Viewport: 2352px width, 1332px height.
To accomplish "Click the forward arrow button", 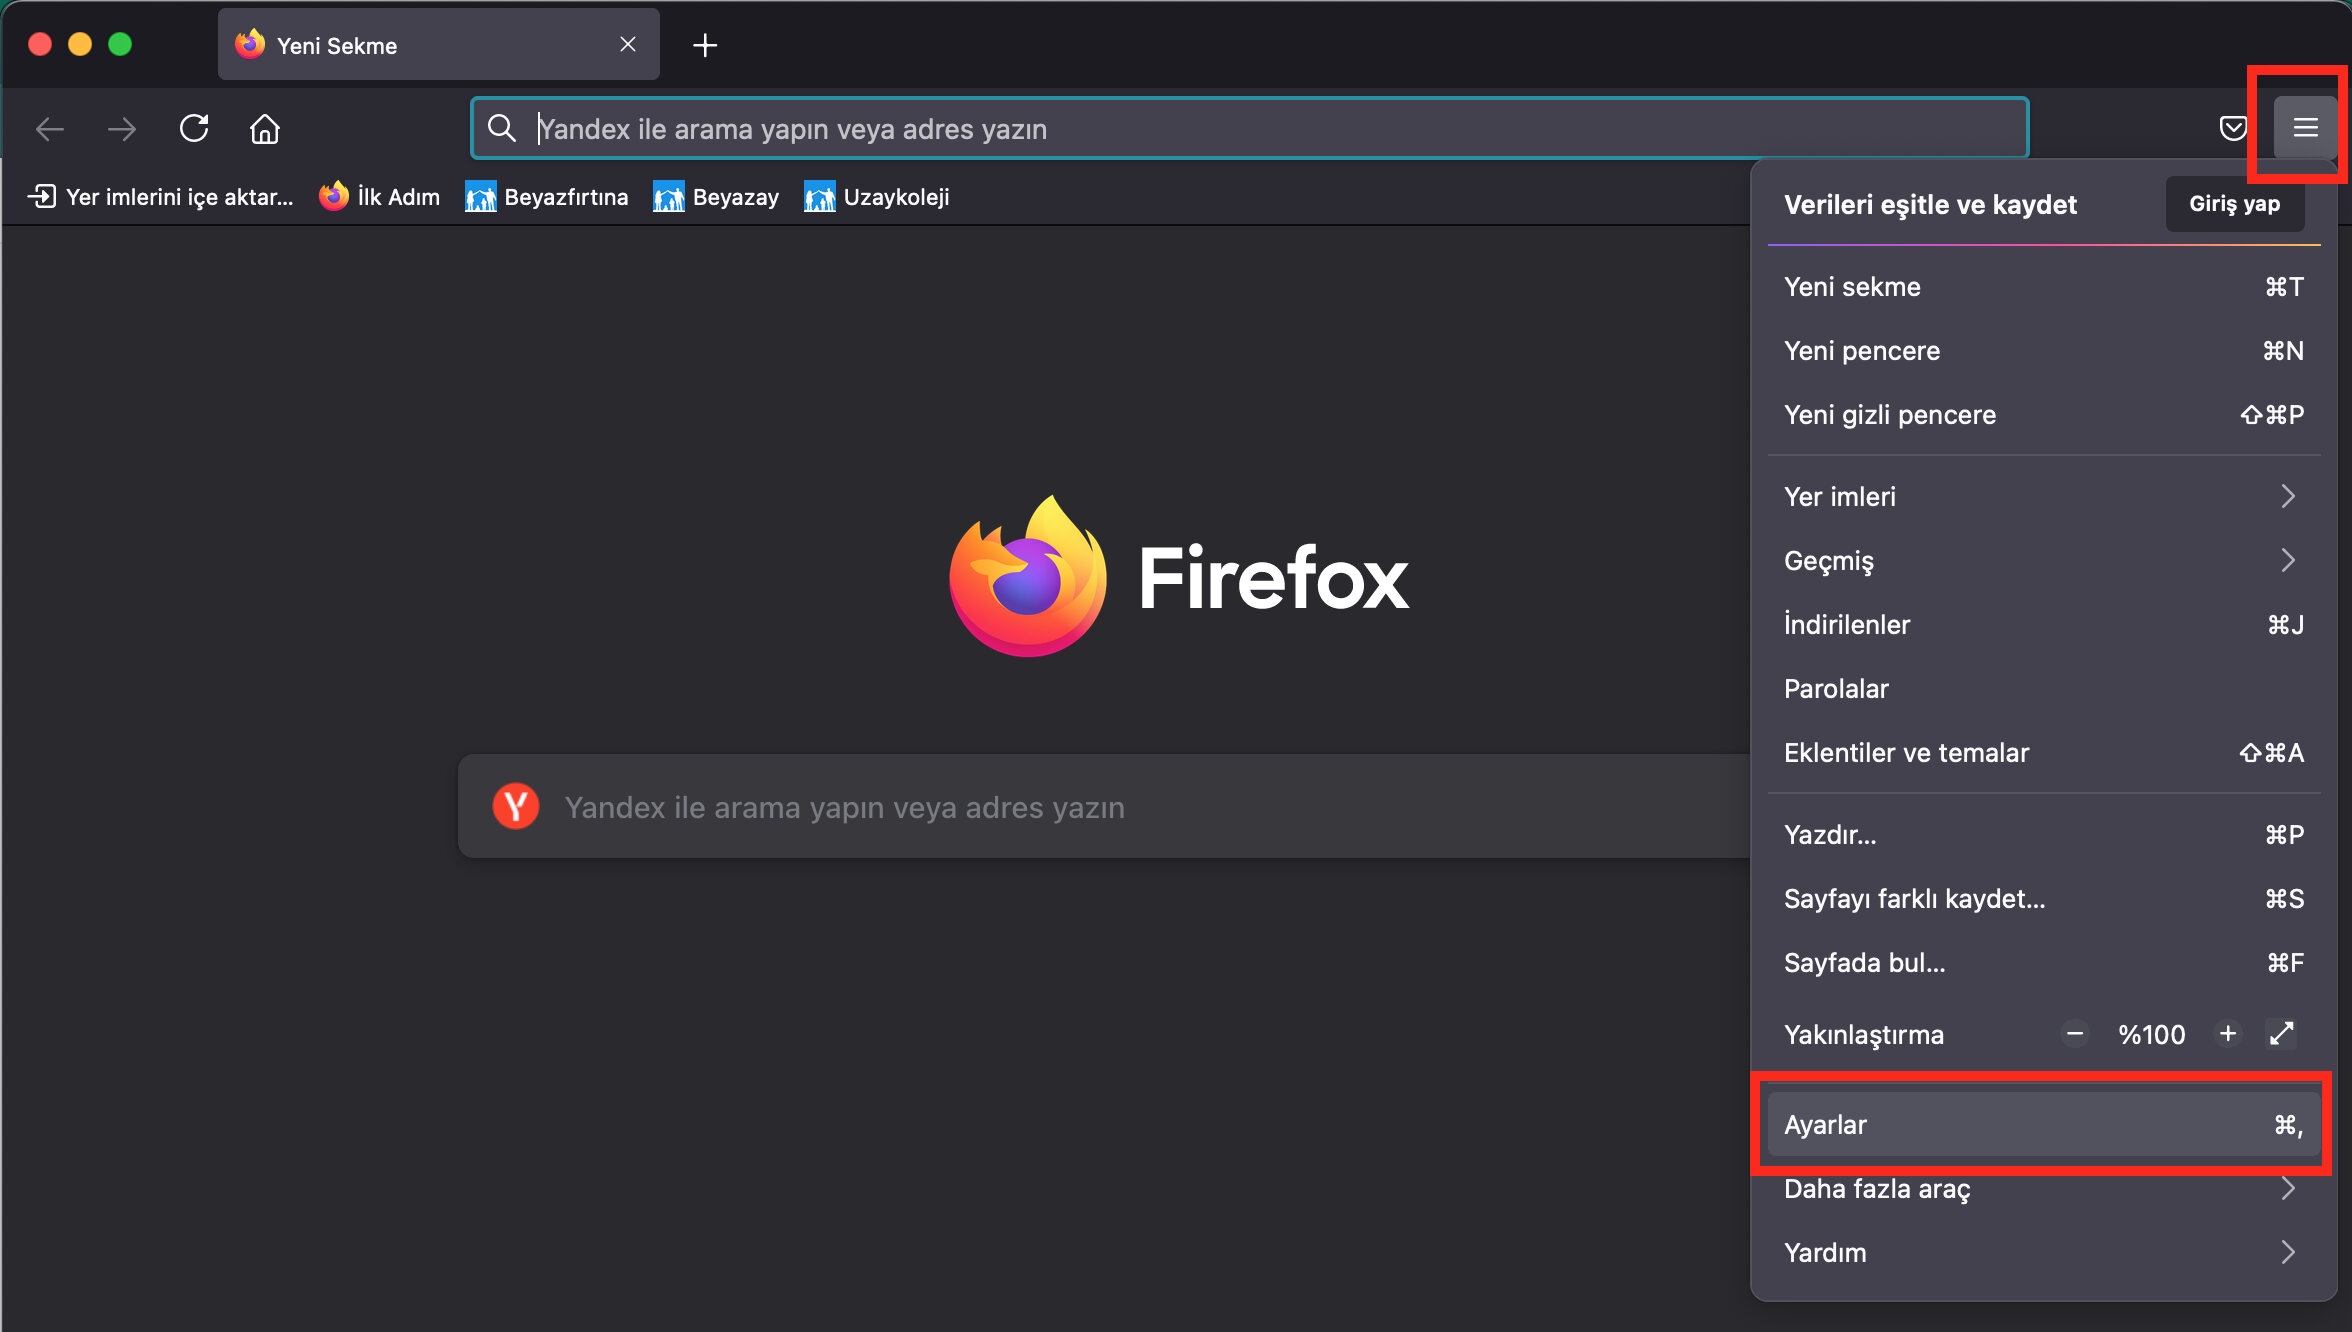I will 122,128.
